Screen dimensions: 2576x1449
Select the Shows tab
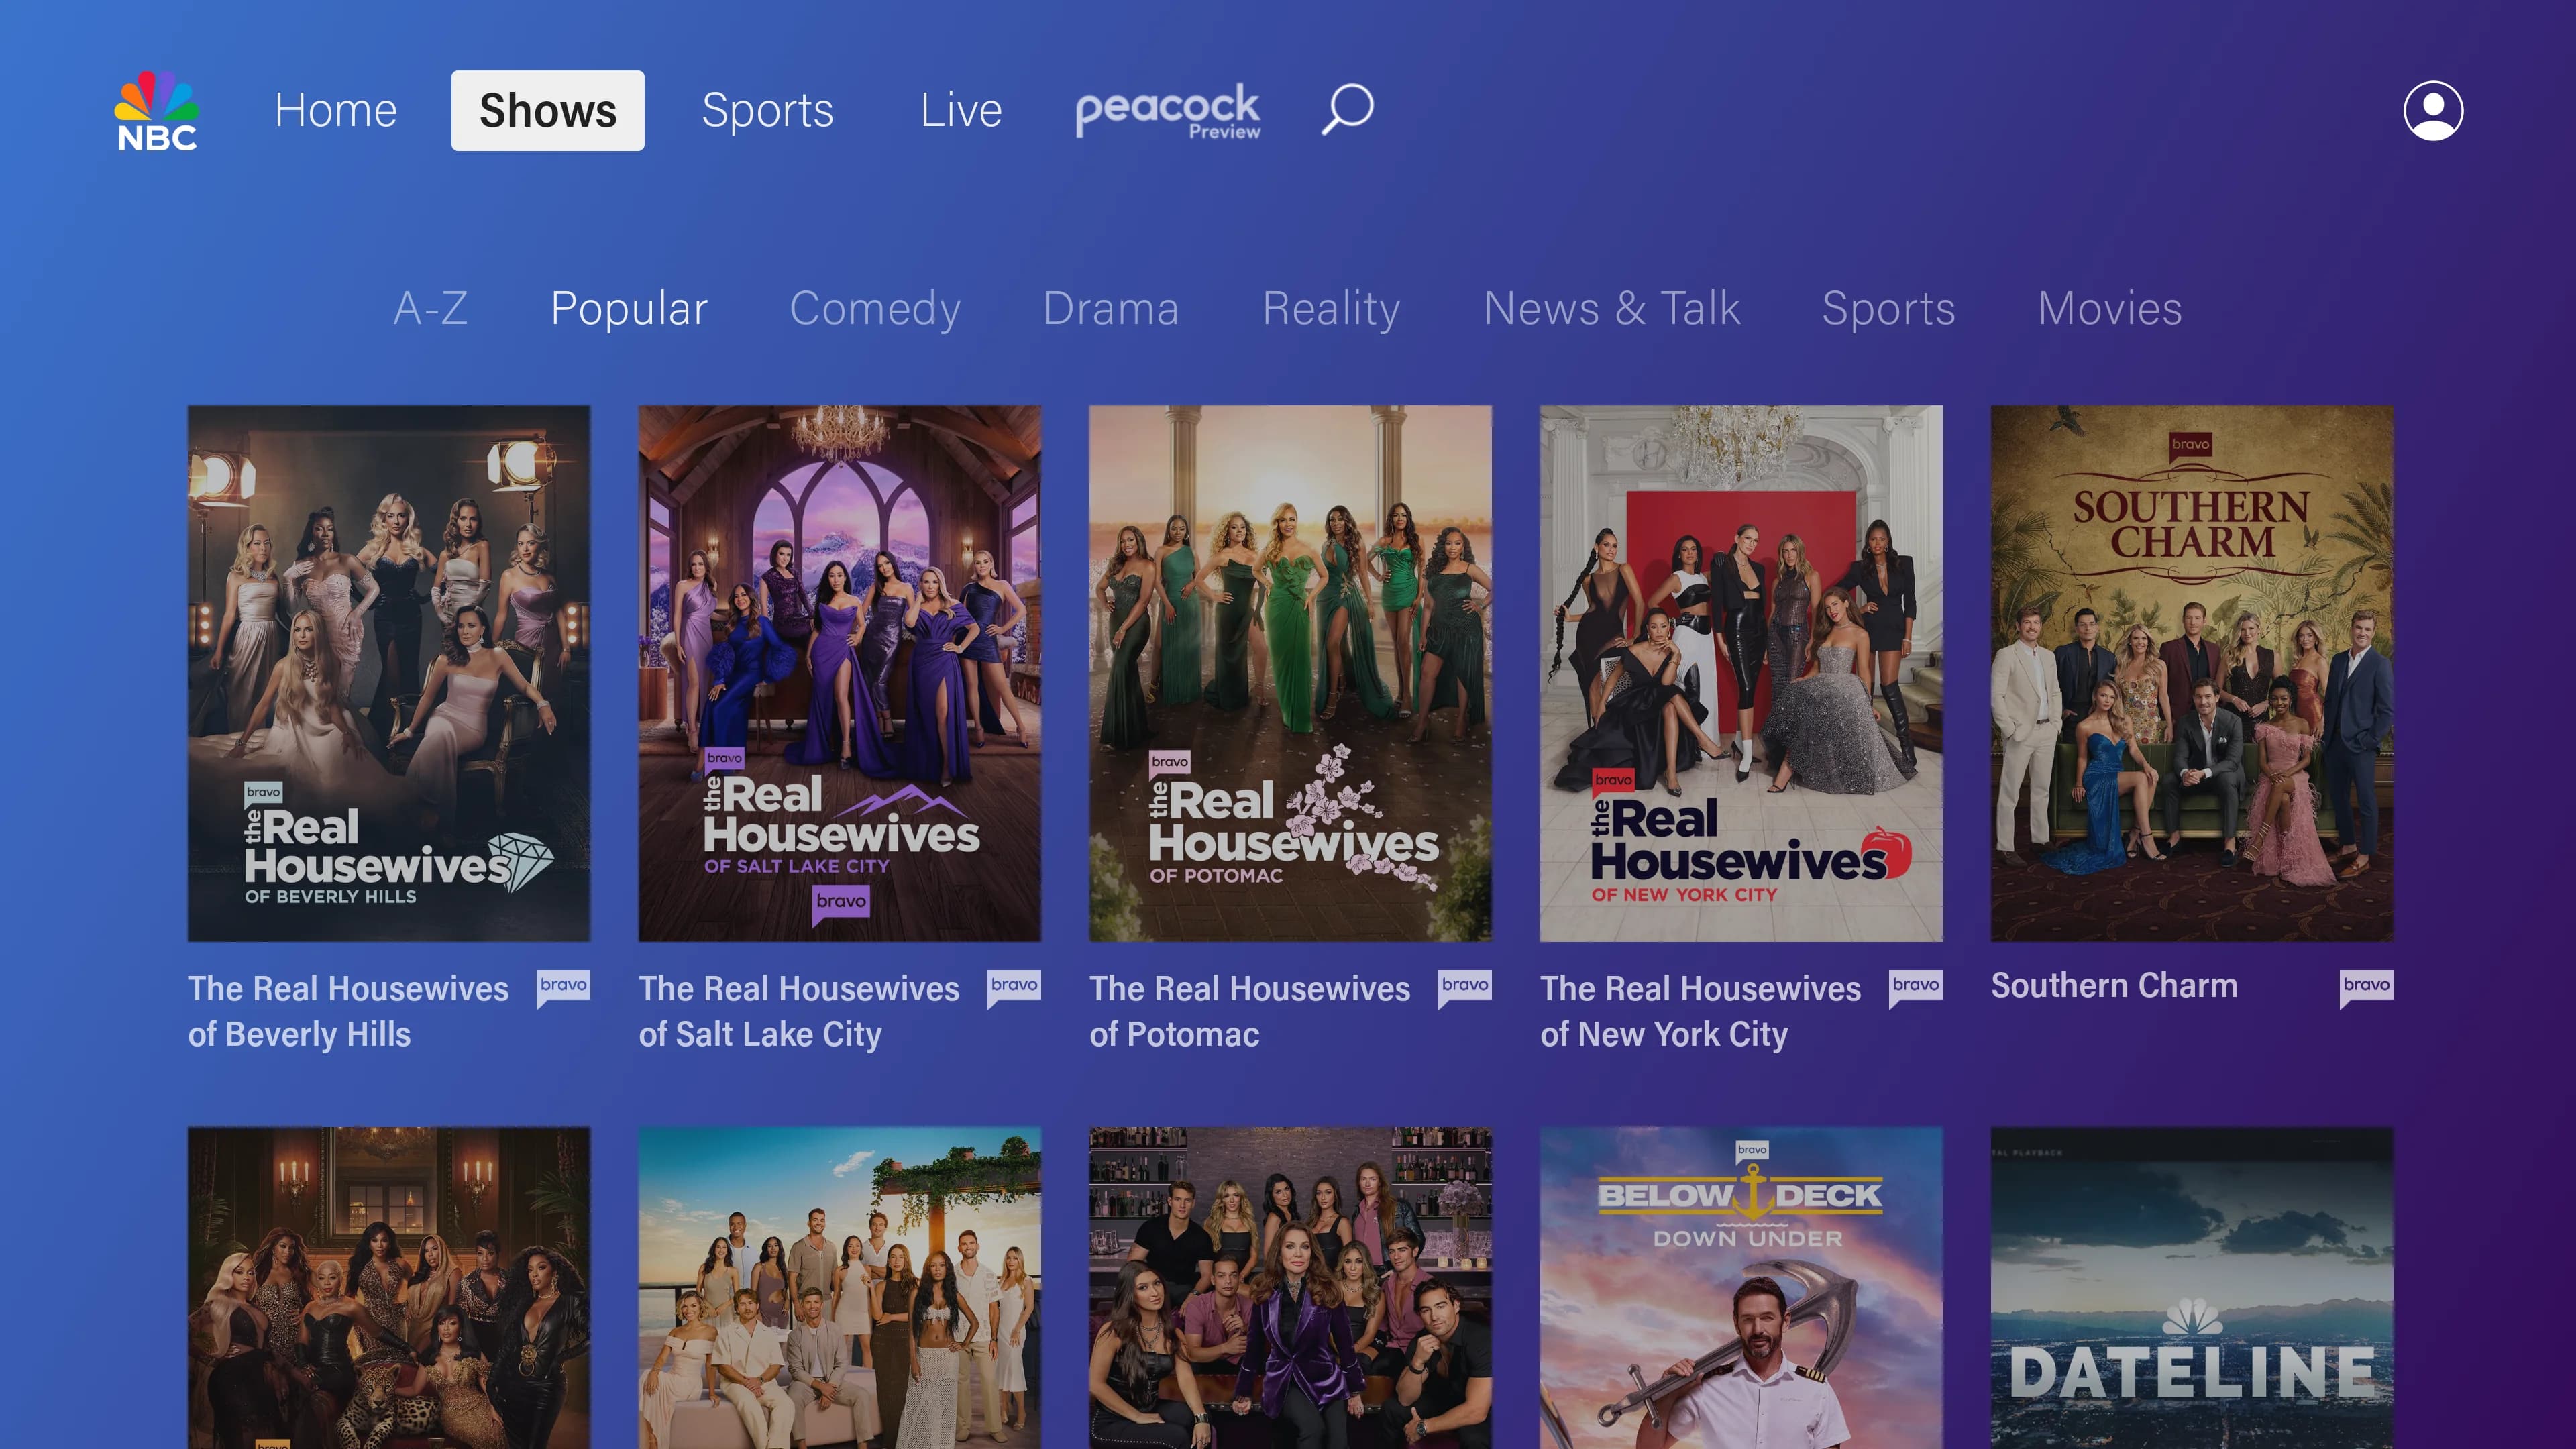tap(548, 110)
